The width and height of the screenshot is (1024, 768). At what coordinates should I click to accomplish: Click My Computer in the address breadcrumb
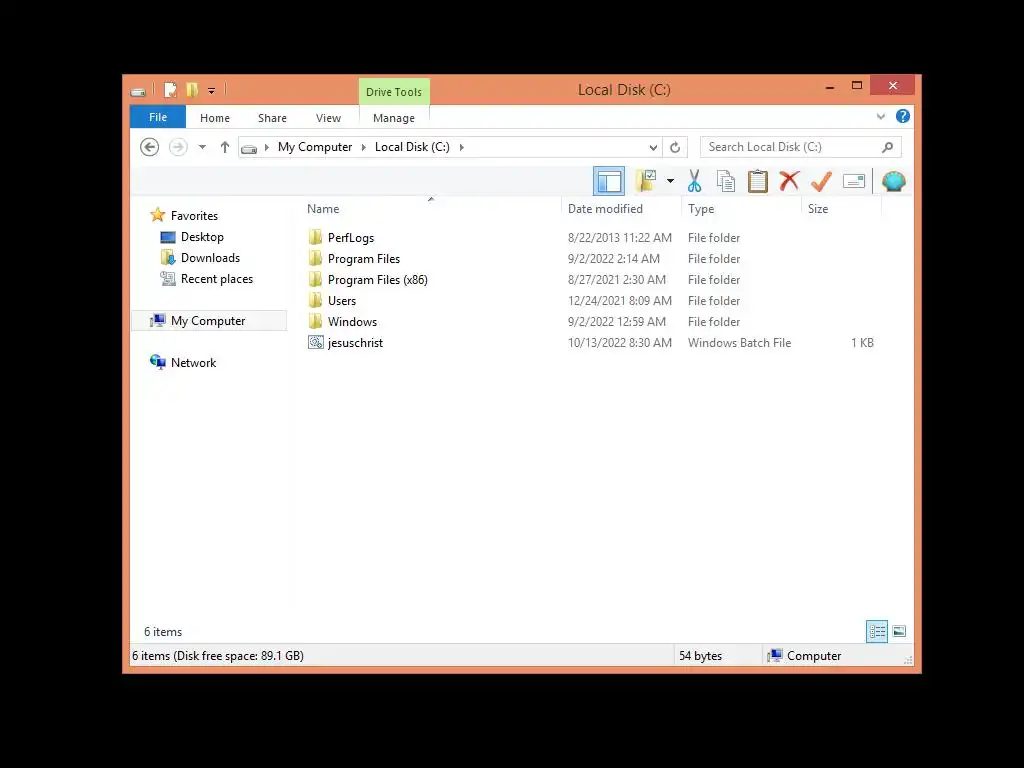tap(315, 147)
